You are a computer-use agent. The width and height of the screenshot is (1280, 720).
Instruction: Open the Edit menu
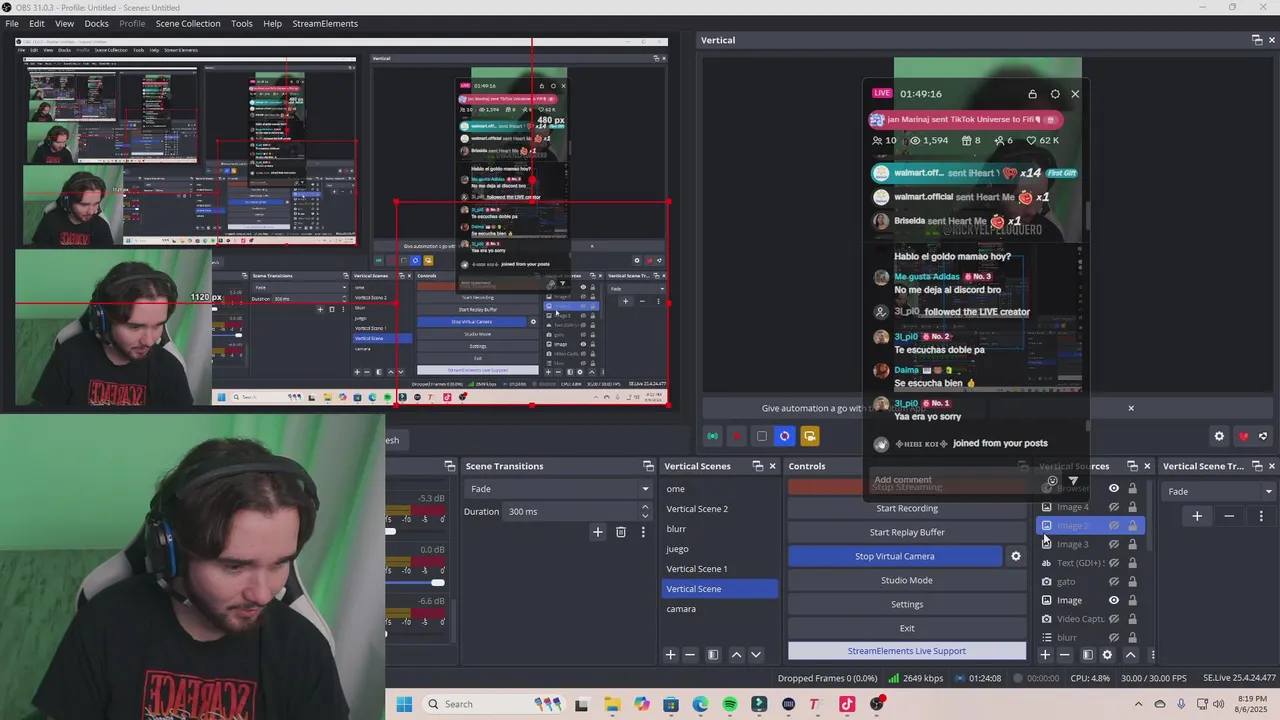37,23
